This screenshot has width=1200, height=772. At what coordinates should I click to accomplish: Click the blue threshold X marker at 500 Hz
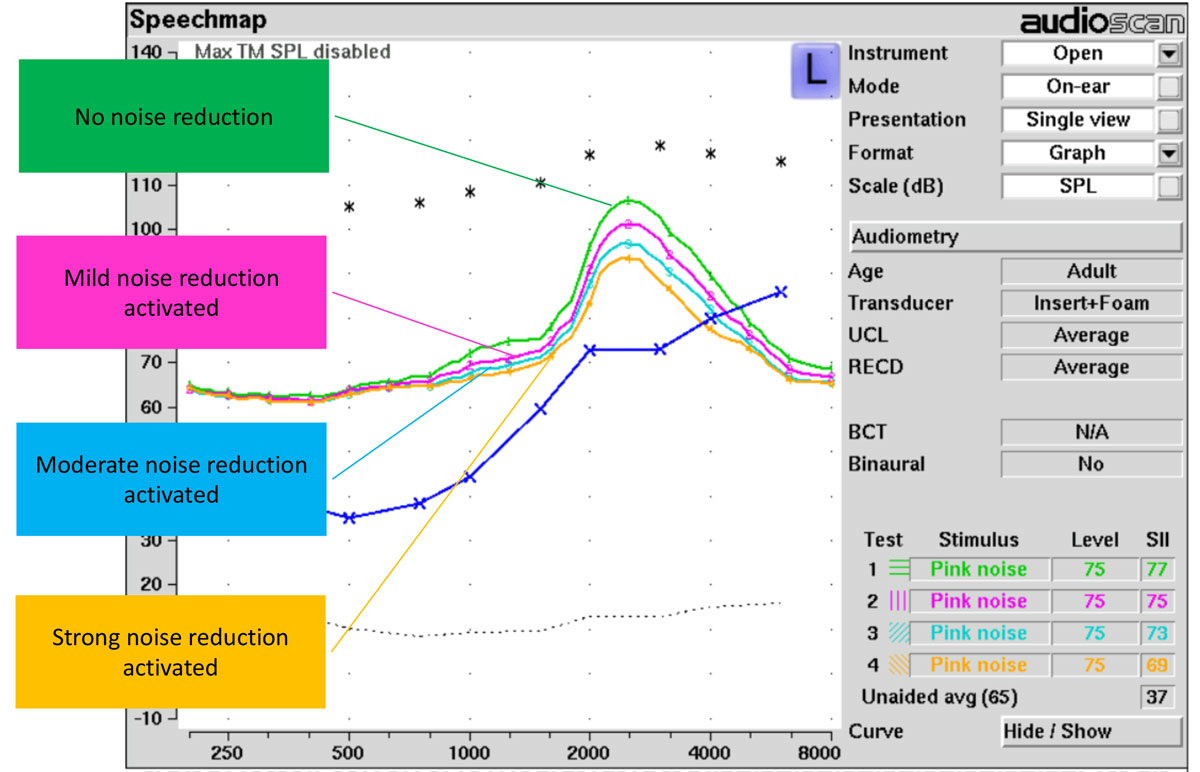pos(349,517)
